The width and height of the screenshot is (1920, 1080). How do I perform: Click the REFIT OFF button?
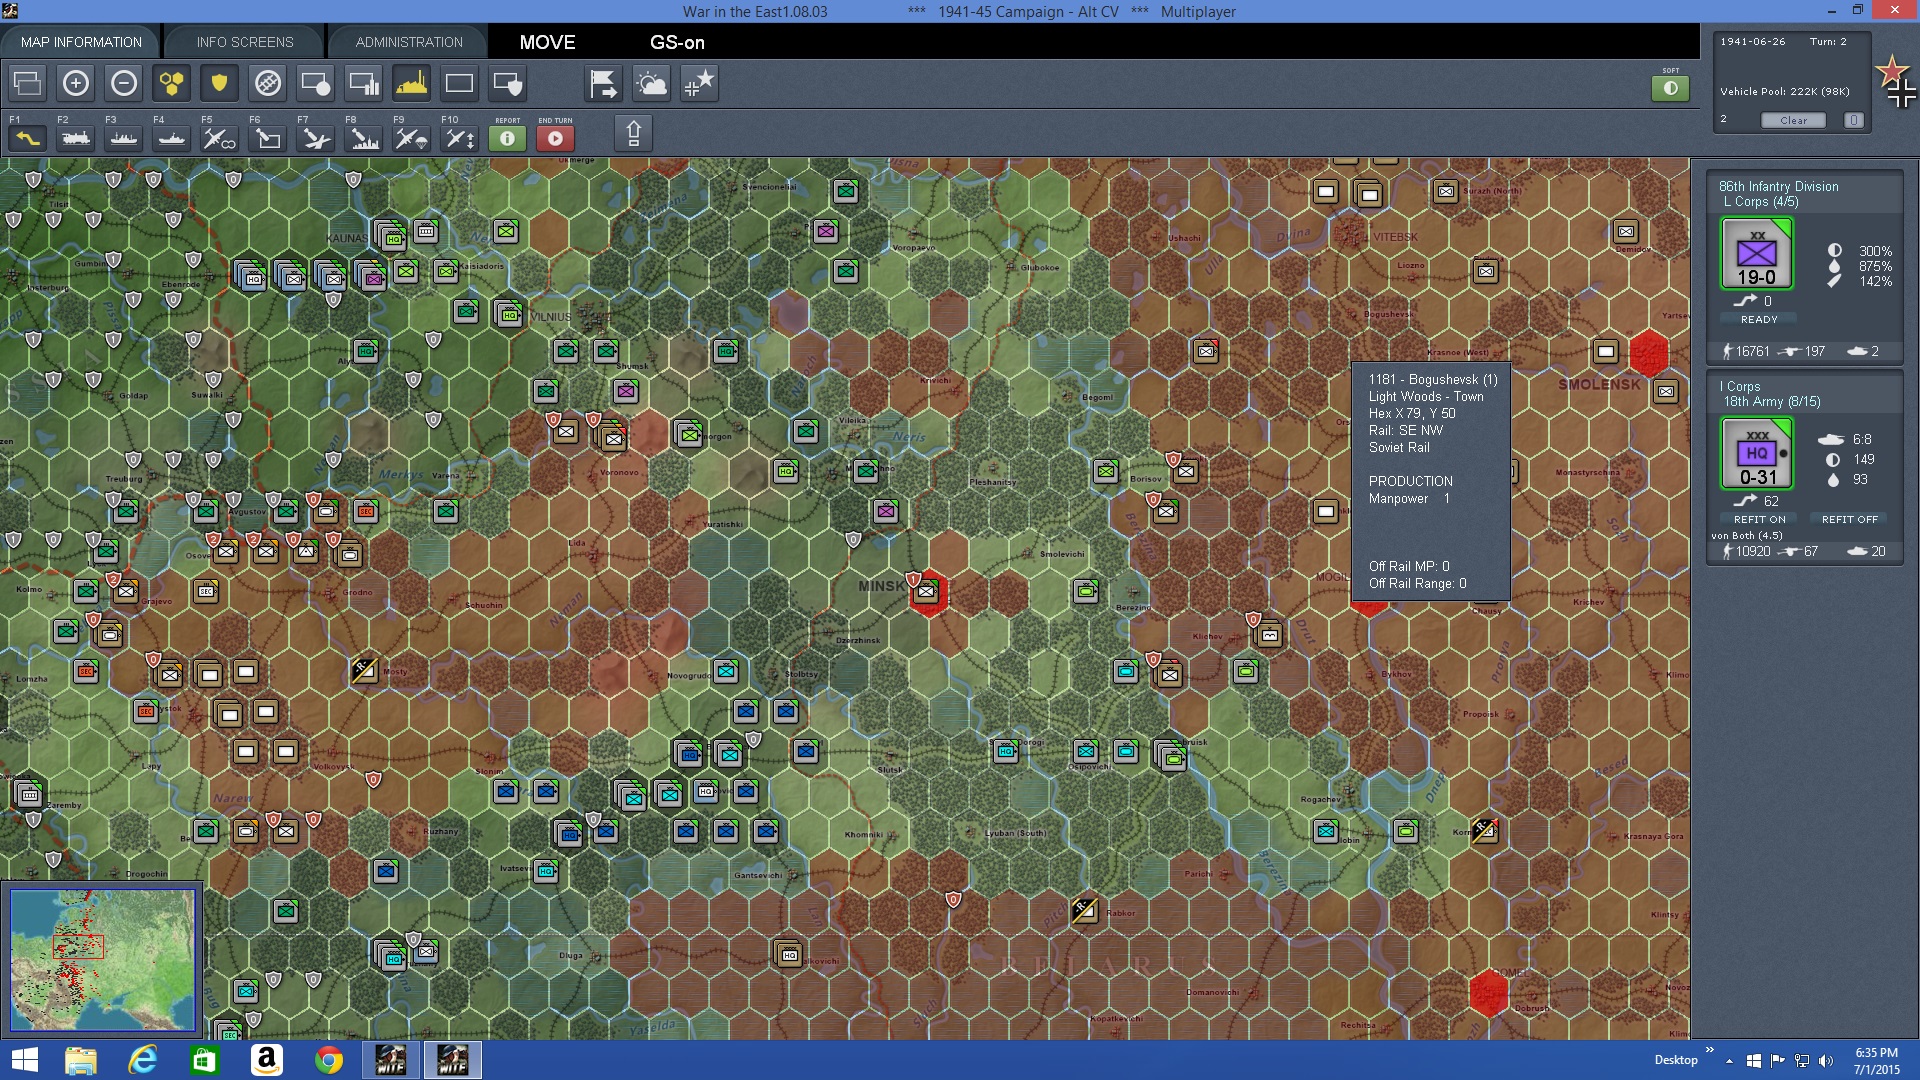1849,519
